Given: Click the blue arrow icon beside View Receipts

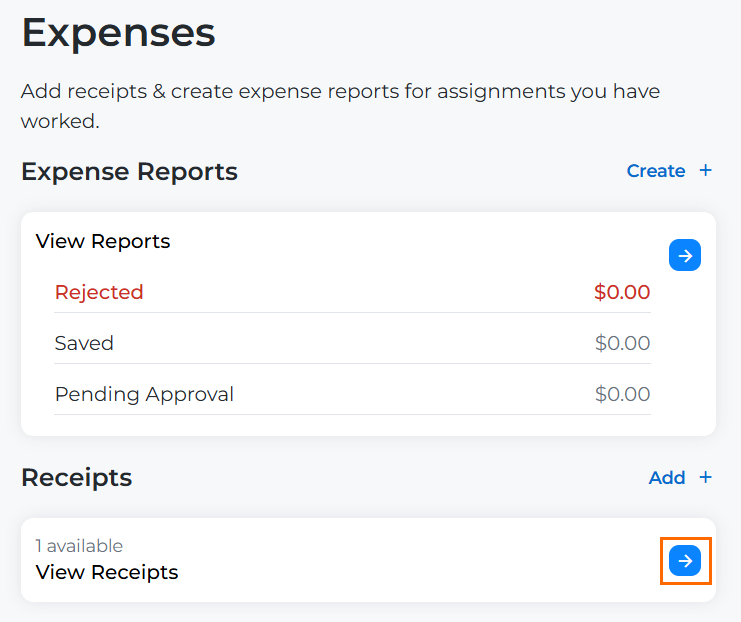Looking at the screenshot, I should point(684,561).
